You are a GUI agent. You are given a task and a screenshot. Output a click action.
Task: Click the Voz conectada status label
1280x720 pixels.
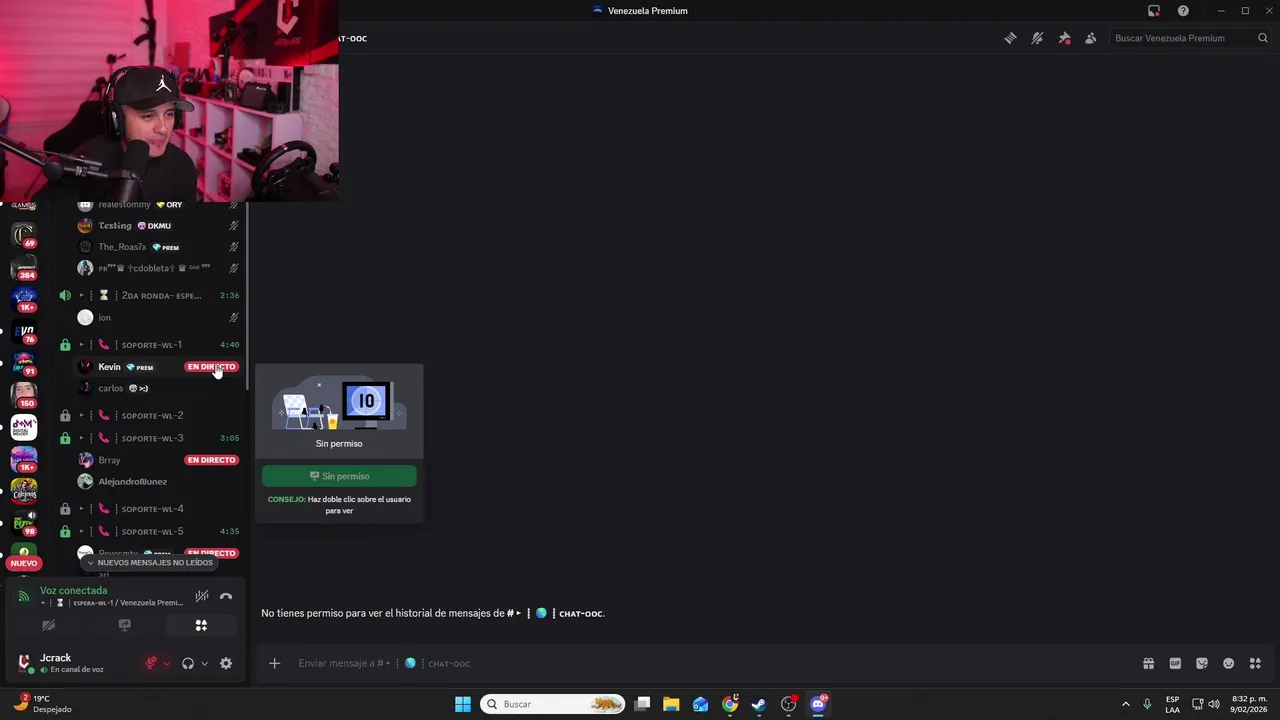pos(73,591)
